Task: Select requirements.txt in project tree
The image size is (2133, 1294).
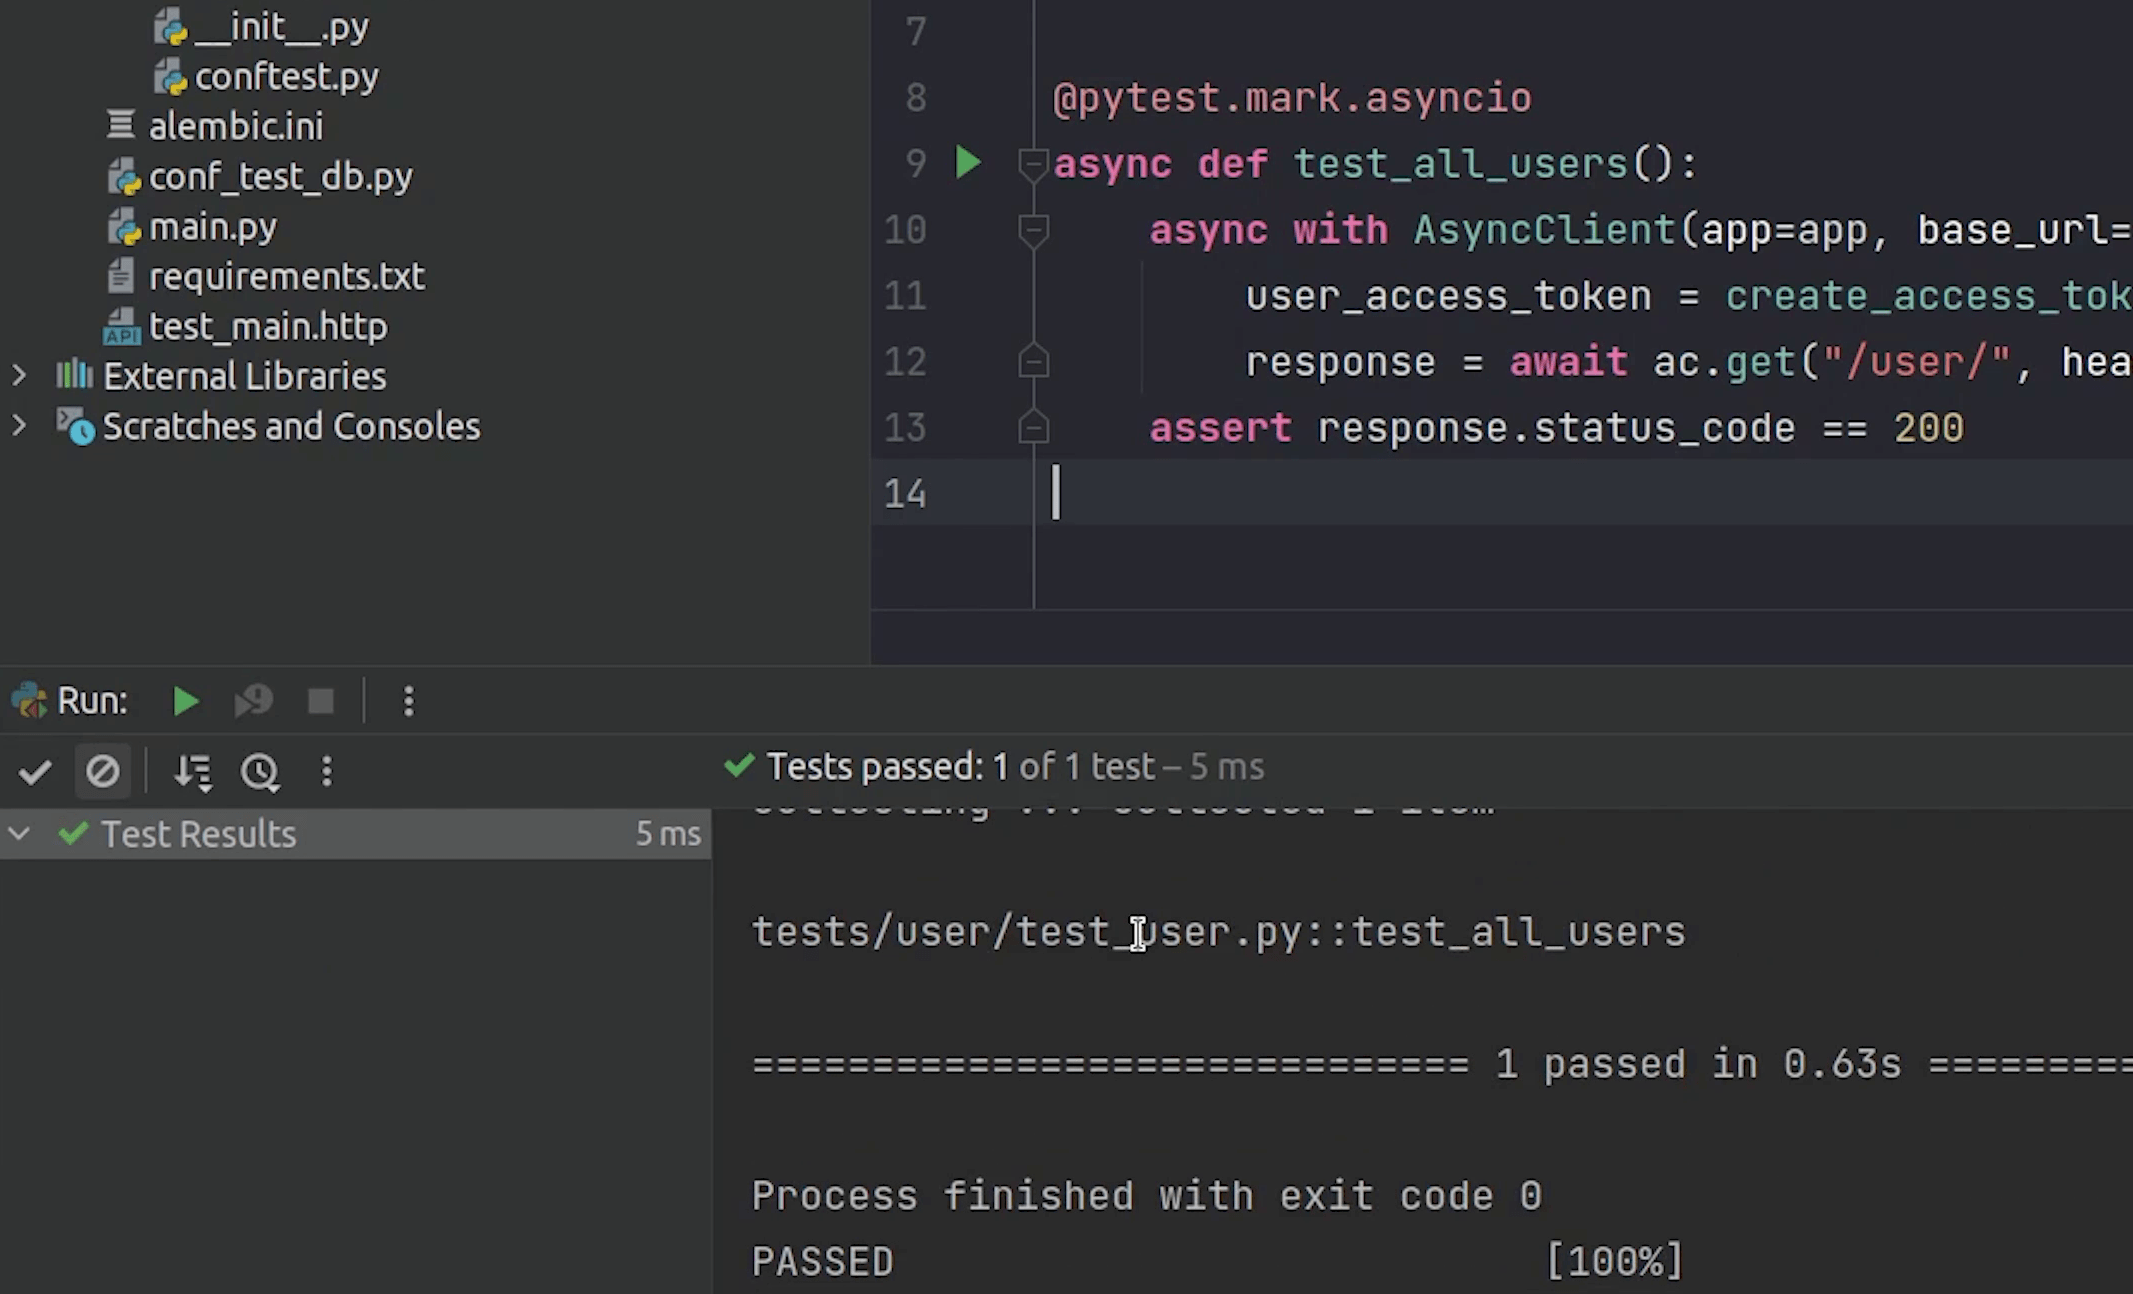Action: (x=286, y=276)
